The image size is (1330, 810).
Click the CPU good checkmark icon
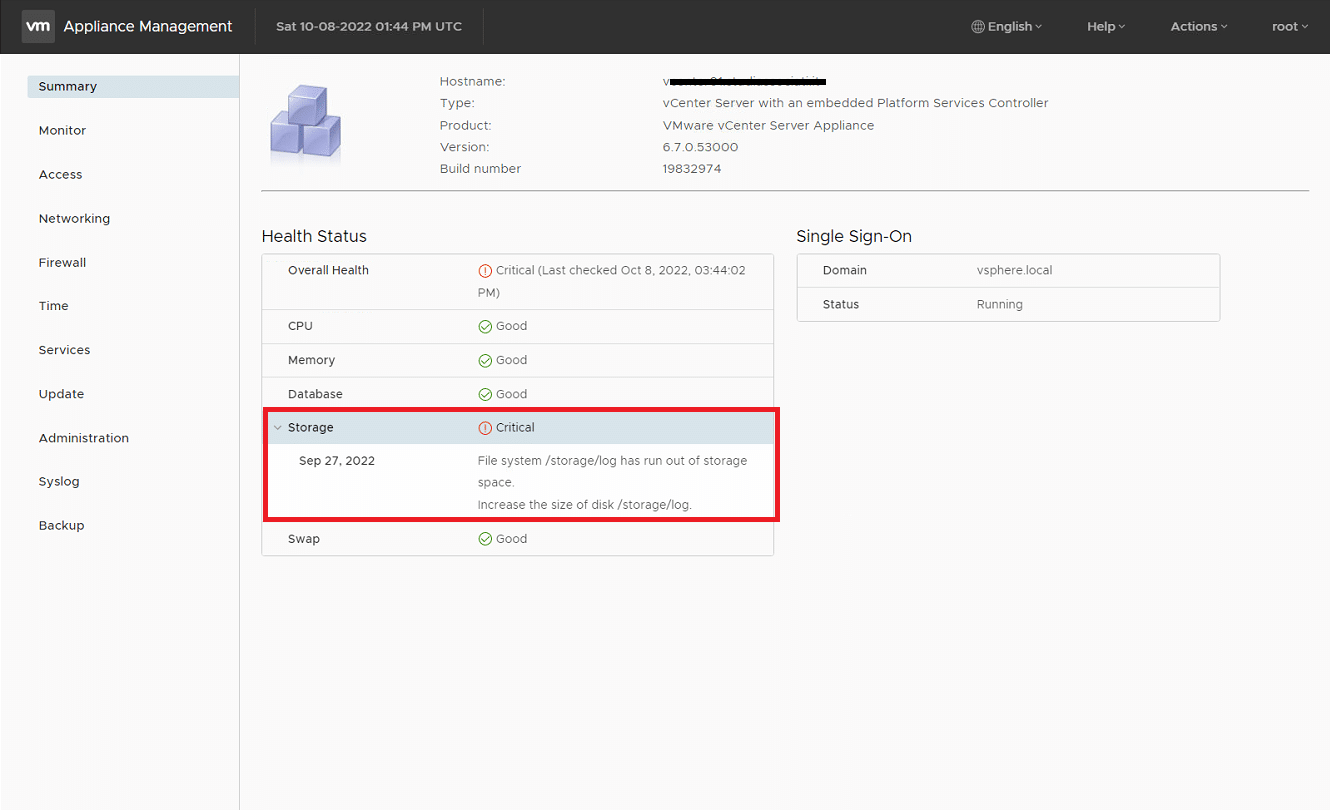[x=485, y=327]
